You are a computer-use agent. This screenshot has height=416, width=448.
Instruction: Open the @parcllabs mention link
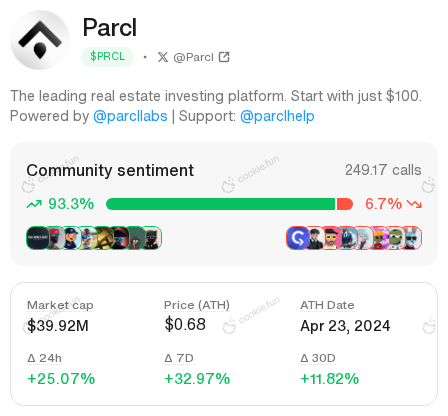point(130,116)
